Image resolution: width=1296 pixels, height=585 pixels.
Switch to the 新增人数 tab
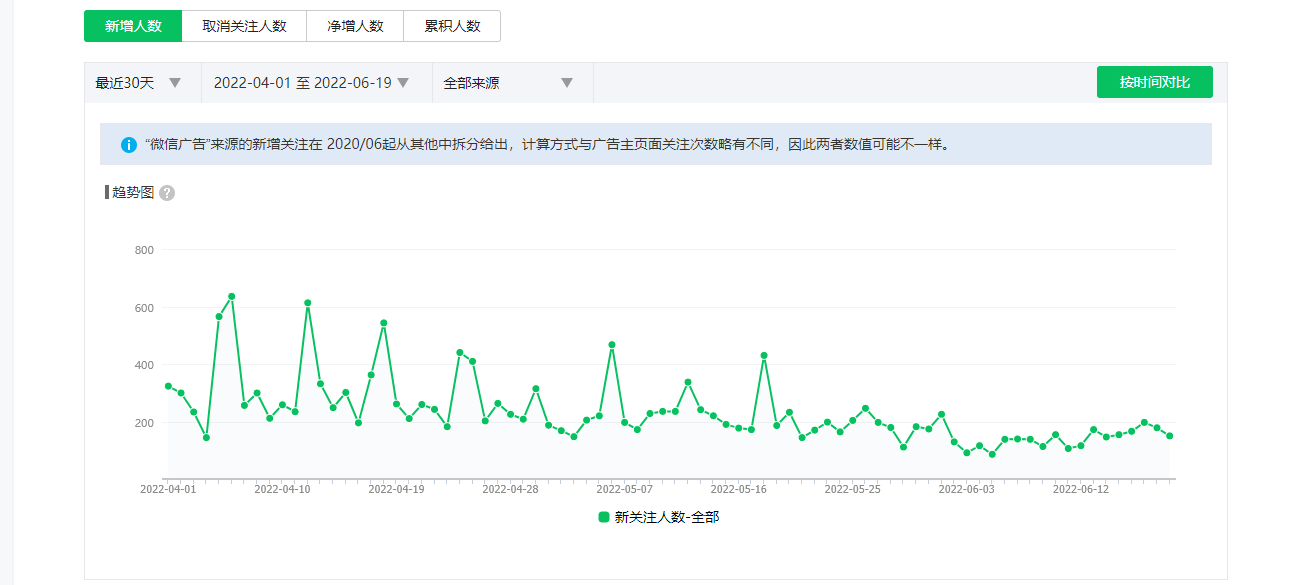[x=133, y=27]
